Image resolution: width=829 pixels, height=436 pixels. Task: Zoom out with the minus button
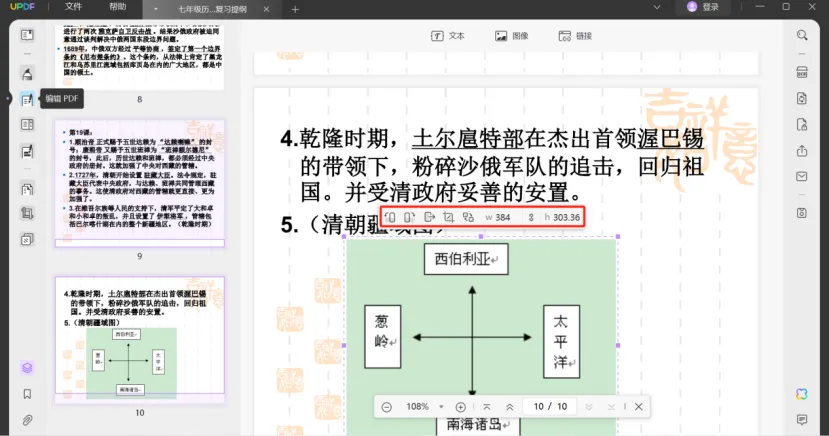[386, 407]
